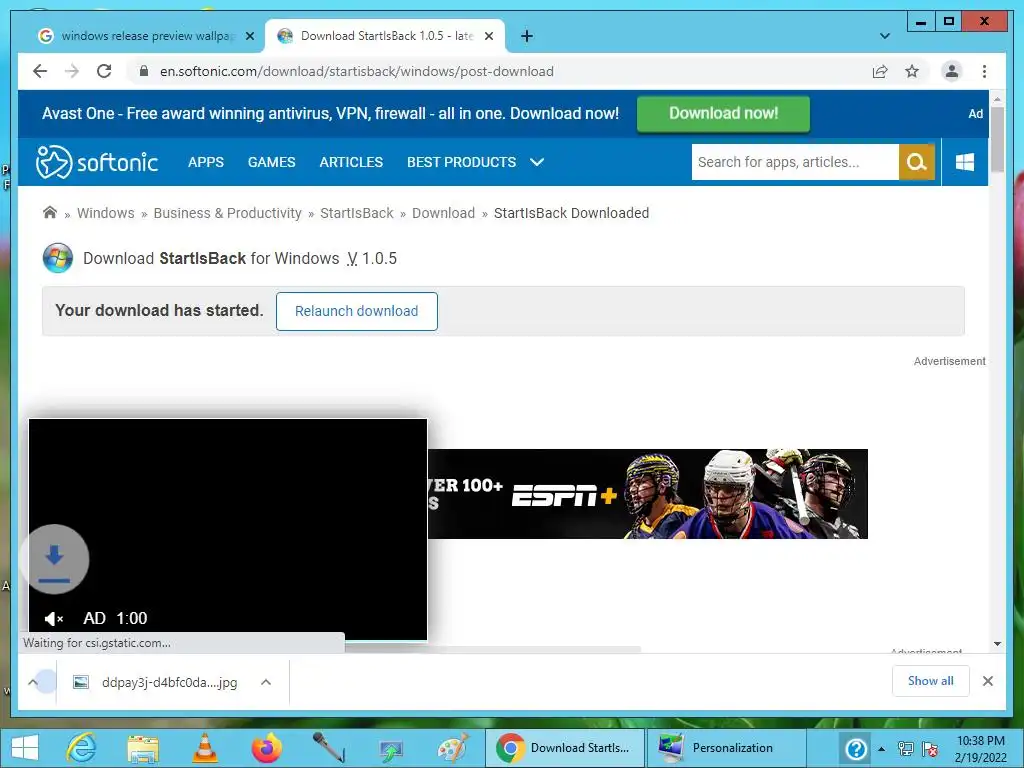Open the monitor arrow taskbar icon

pos(391,750)
